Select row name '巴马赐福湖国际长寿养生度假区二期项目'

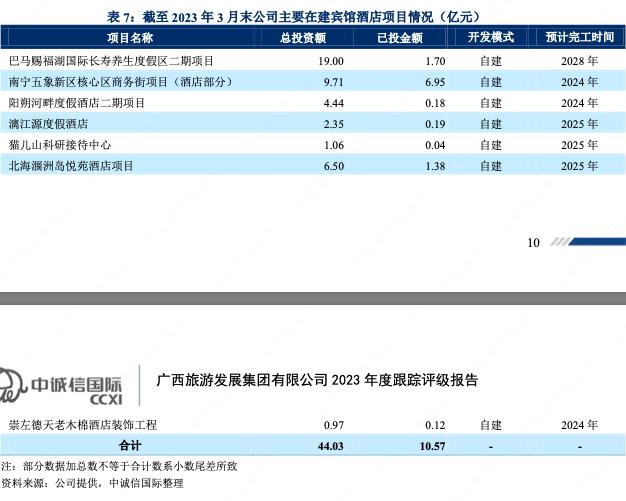pos(111,61)
